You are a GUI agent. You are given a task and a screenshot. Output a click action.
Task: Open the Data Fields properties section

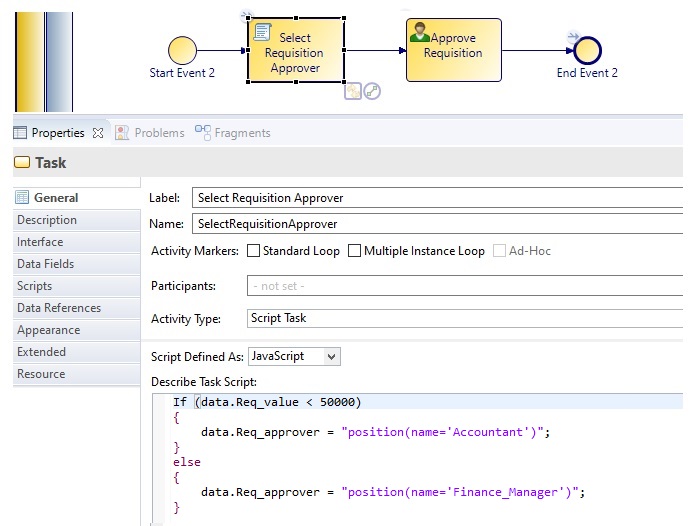45,264
